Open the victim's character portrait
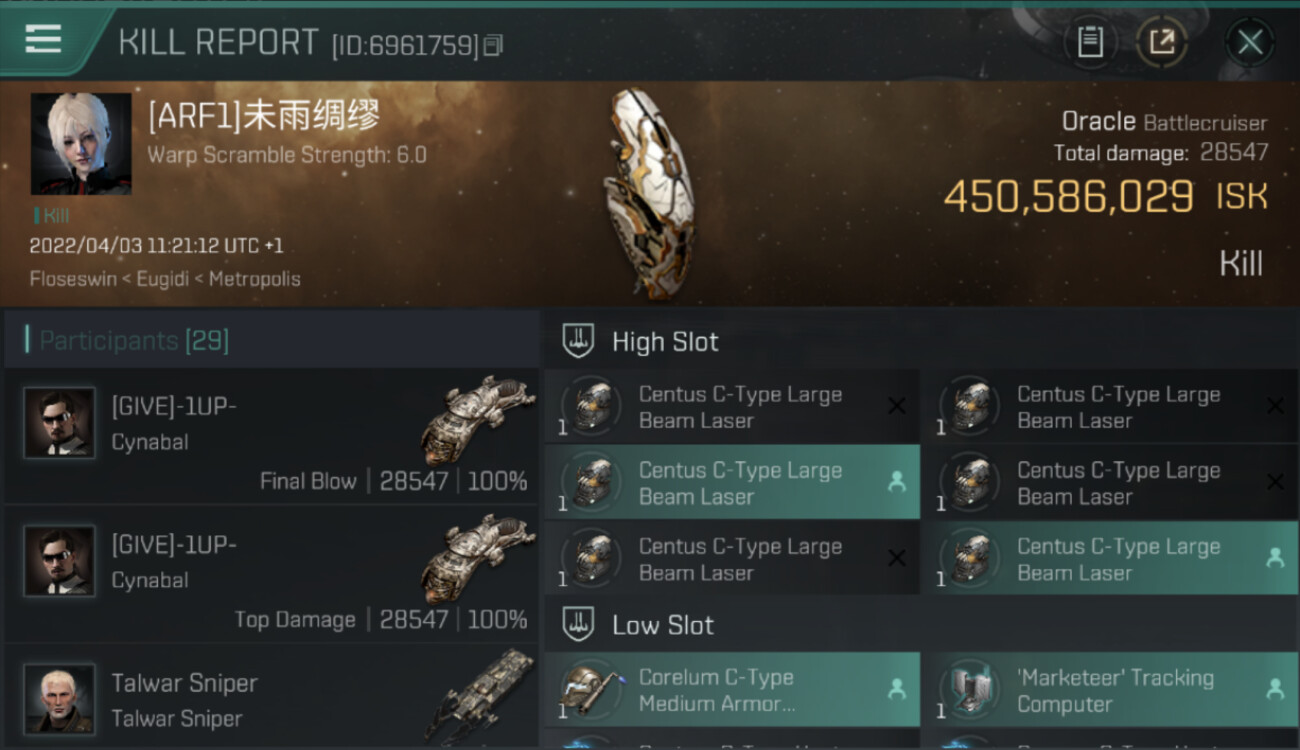The height and width of the screenshot is (750, 1300). (81, 144)
